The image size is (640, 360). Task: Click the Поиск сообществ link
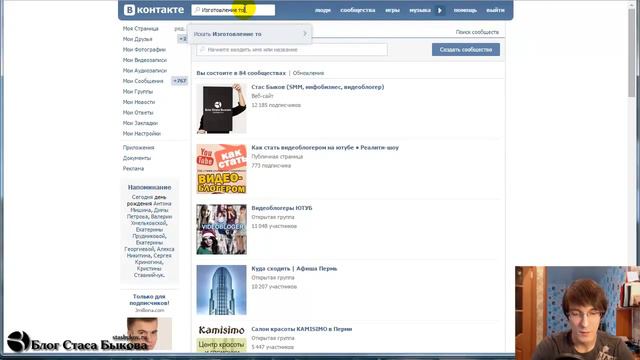click(x=477, y=32)
